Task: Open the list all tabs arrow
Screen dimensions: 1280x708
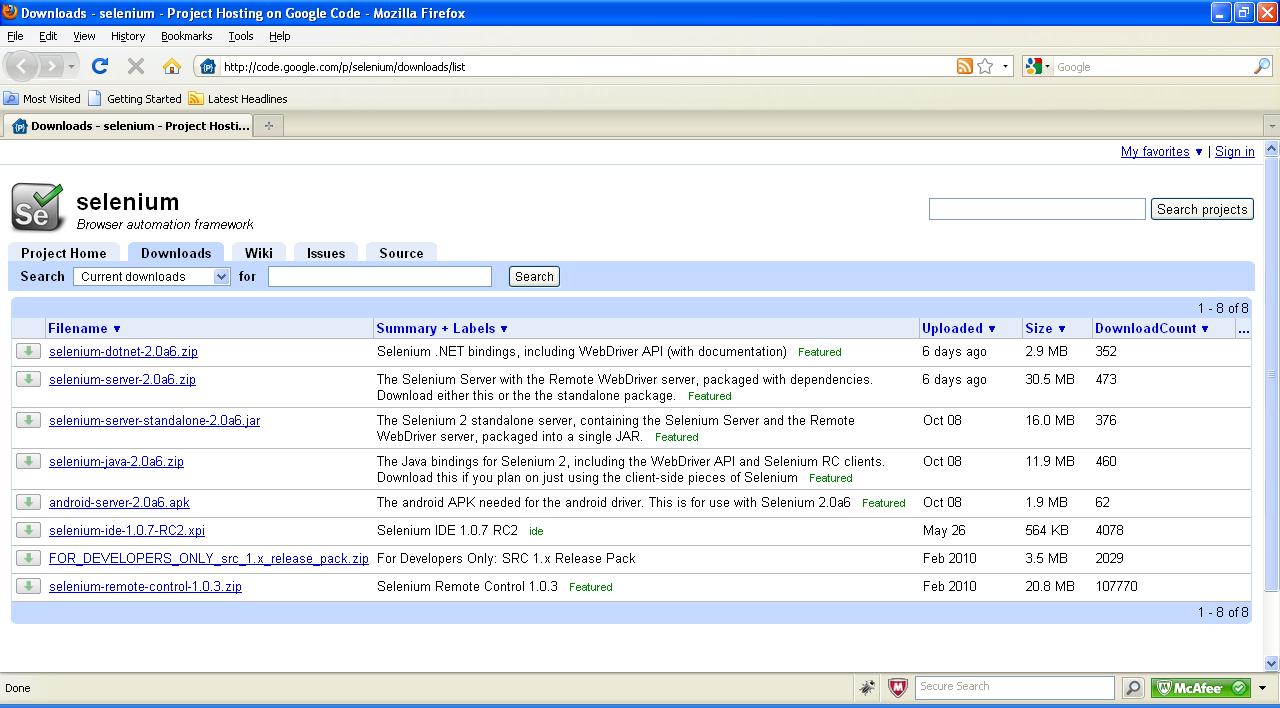Action: [1272, 126]
